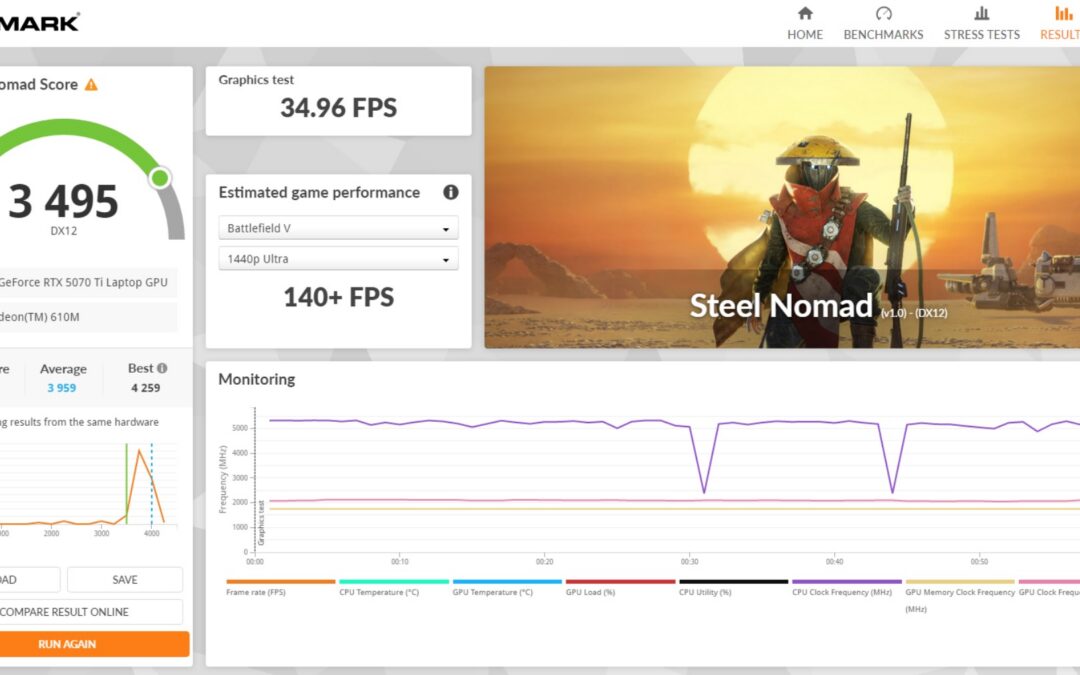Click info icon next to Estimated game performance
Viewport: 1080px width, 675px height.
click(450, 192)
